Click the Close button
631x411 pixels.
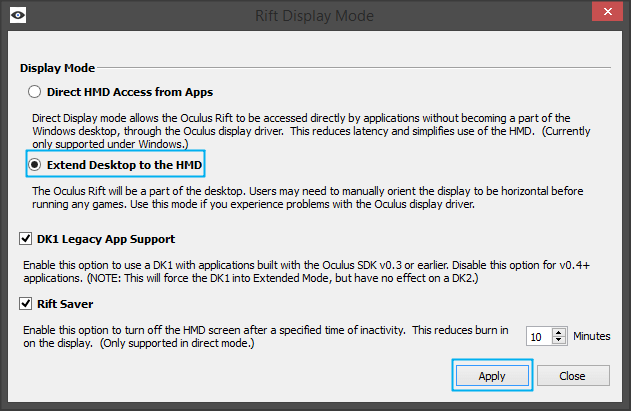coord(573,376)
